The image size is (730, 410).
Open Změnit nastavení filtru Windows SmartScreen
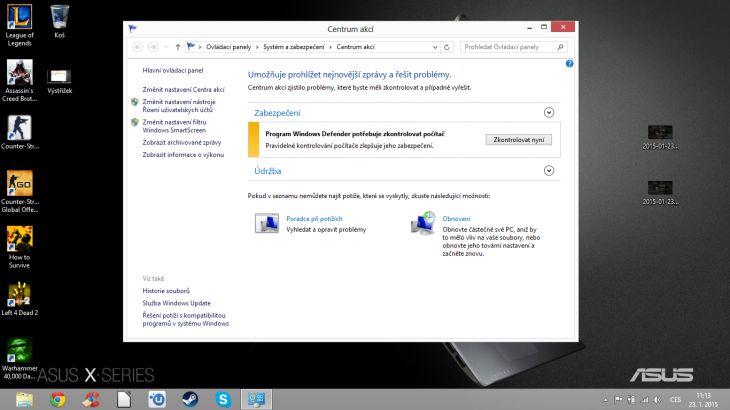pos(175,126)
